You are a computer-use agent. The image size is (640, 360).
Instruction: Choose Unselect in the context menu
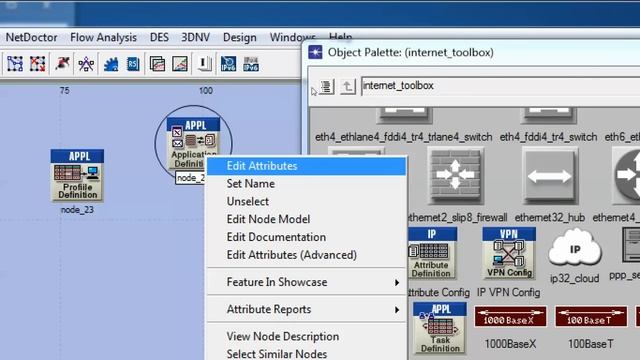[307, 202]
